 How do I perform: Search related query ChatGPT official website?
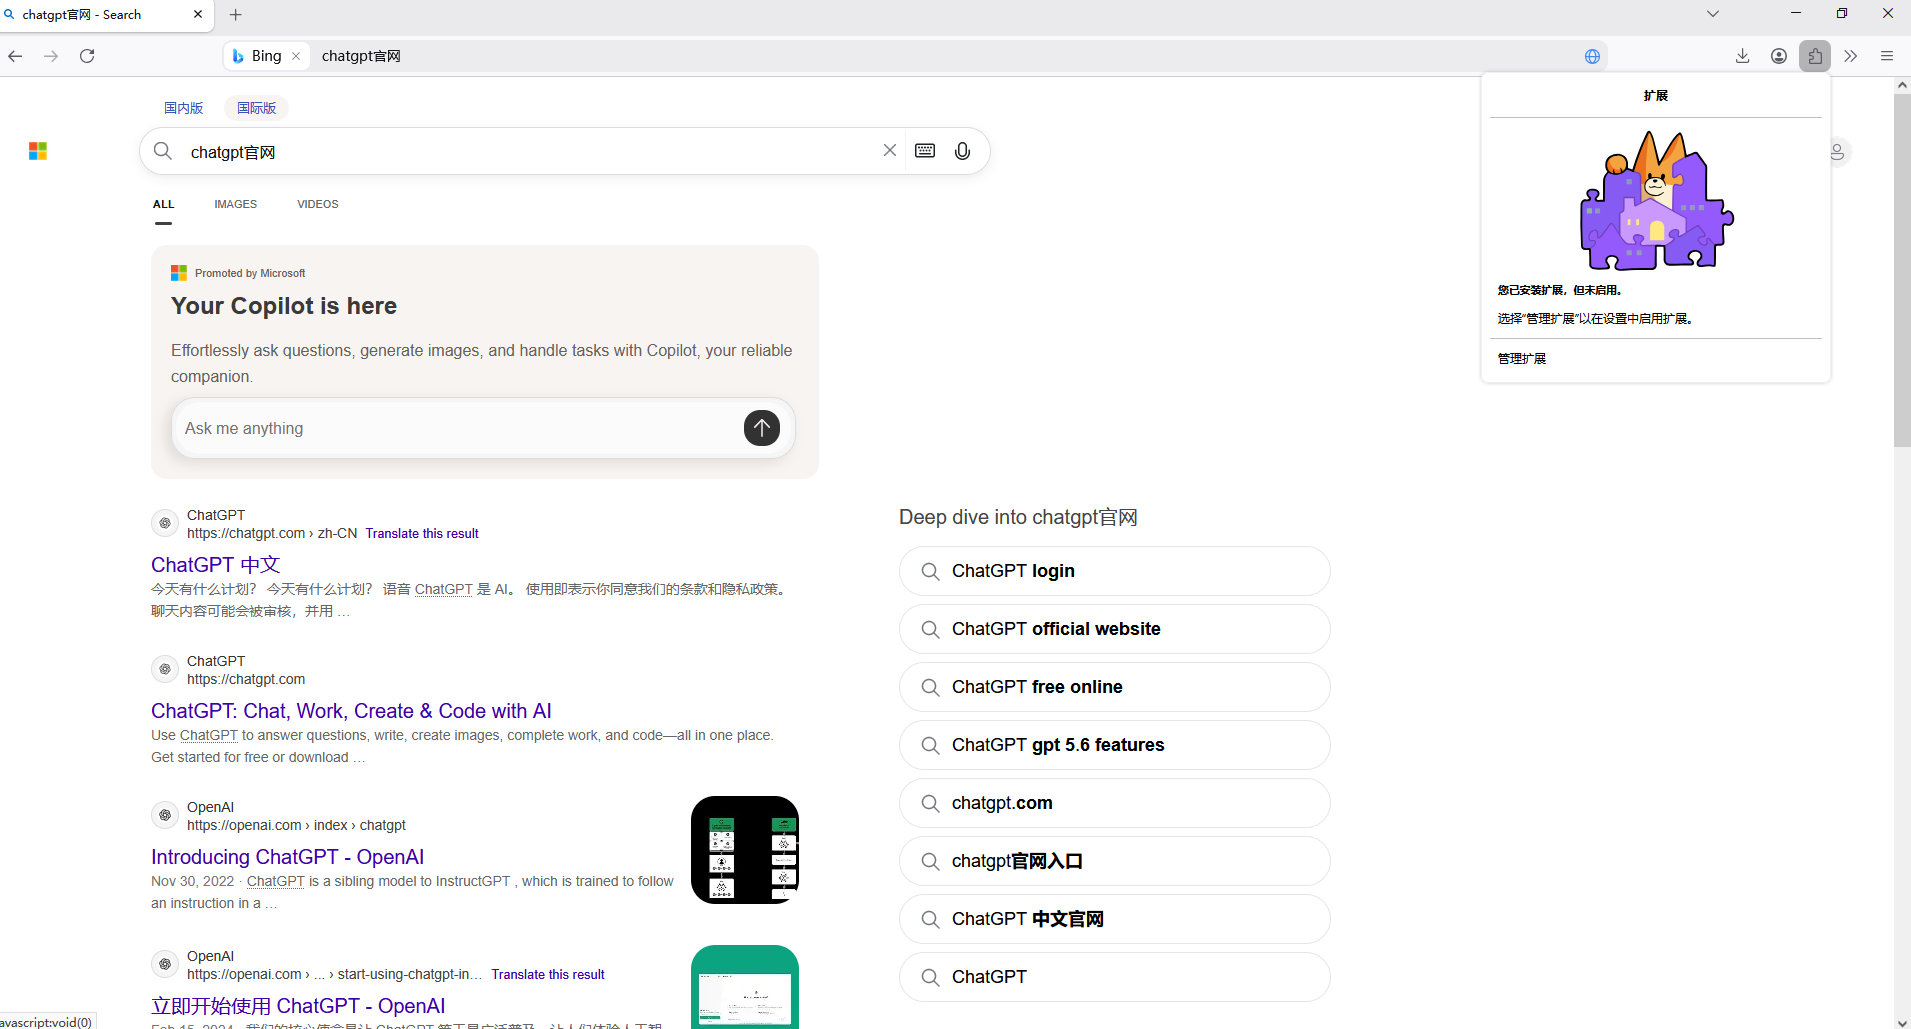point(1115,629)
